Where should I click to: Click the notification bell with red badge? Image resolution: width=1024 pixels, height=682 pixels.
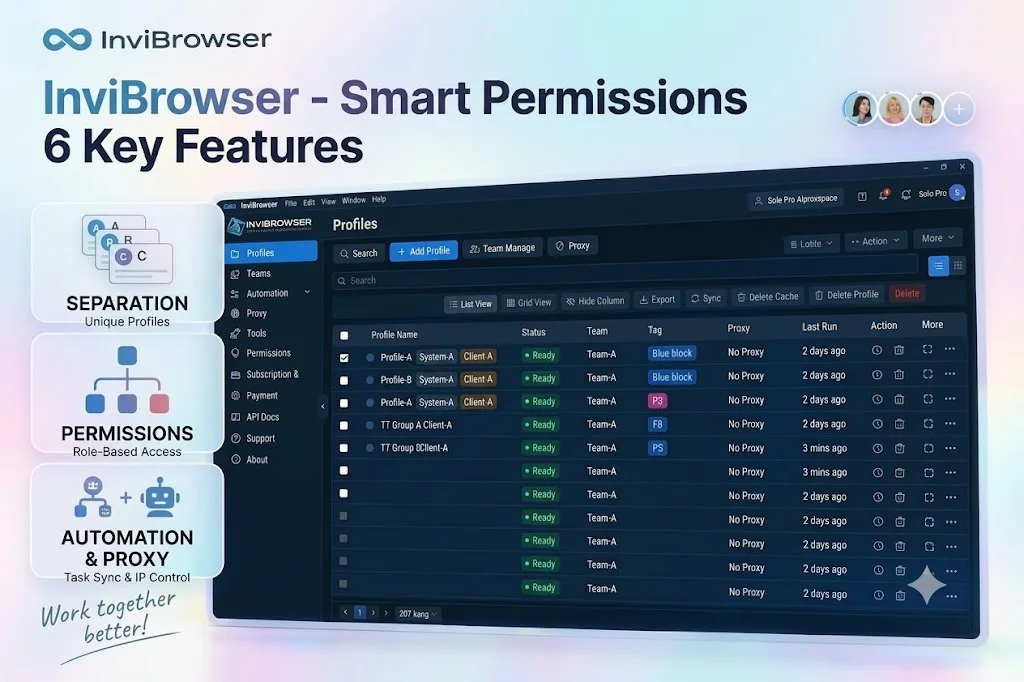tap(884, 195)
